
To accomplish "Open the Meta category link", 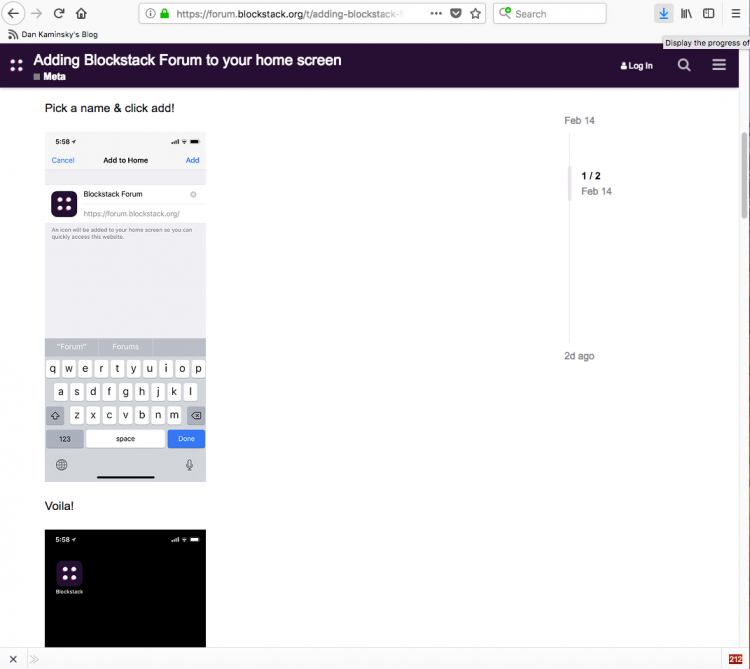I will [x=50, y=77].
